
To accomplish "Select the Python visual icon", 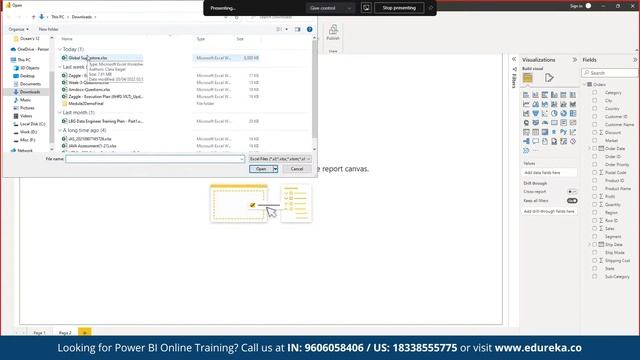I will [x=563, y=132].
